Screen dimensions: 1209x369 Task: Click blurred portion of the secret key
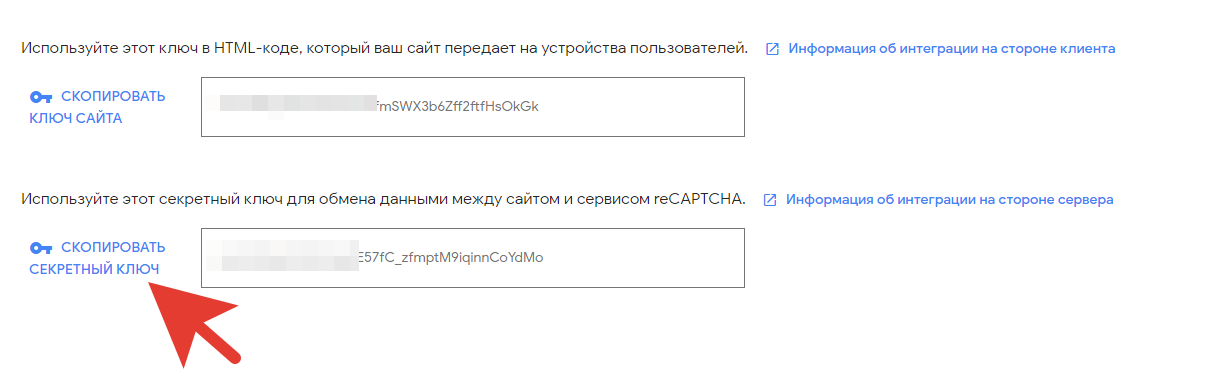(x=289, y=257)
